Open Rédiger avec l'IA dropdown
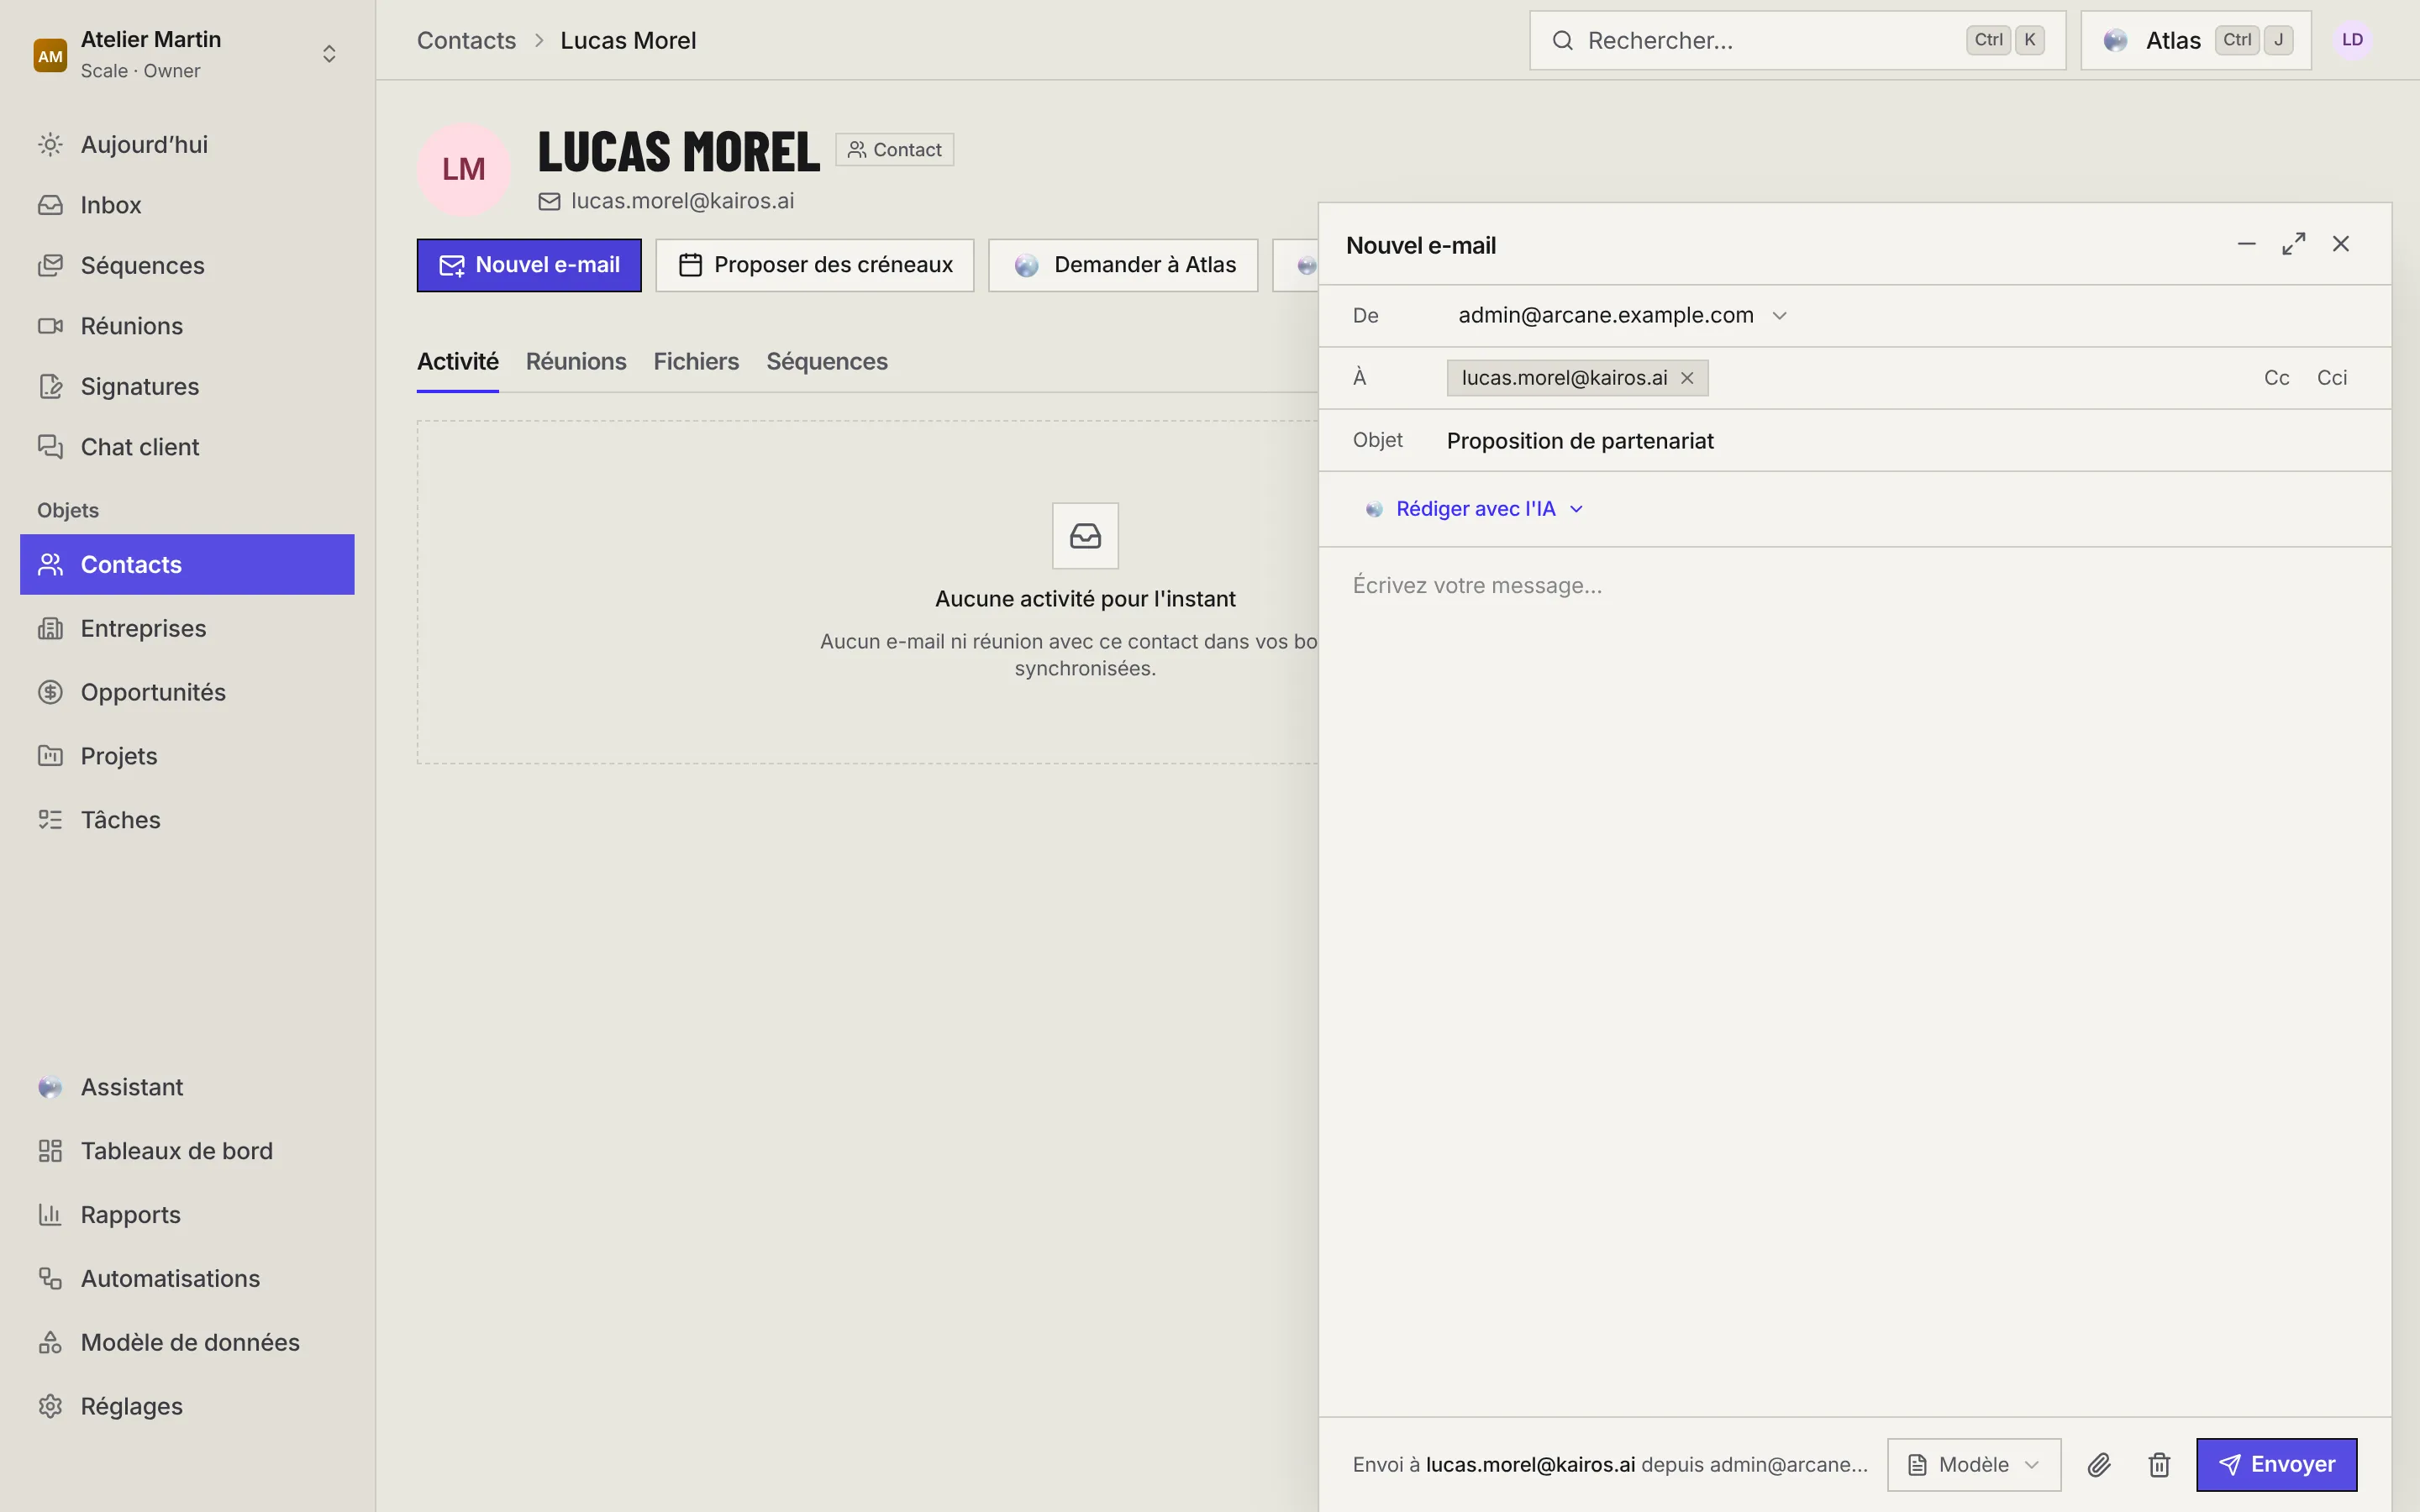The width and height of the screenshot is (2420, 1512). [1474, 509]
